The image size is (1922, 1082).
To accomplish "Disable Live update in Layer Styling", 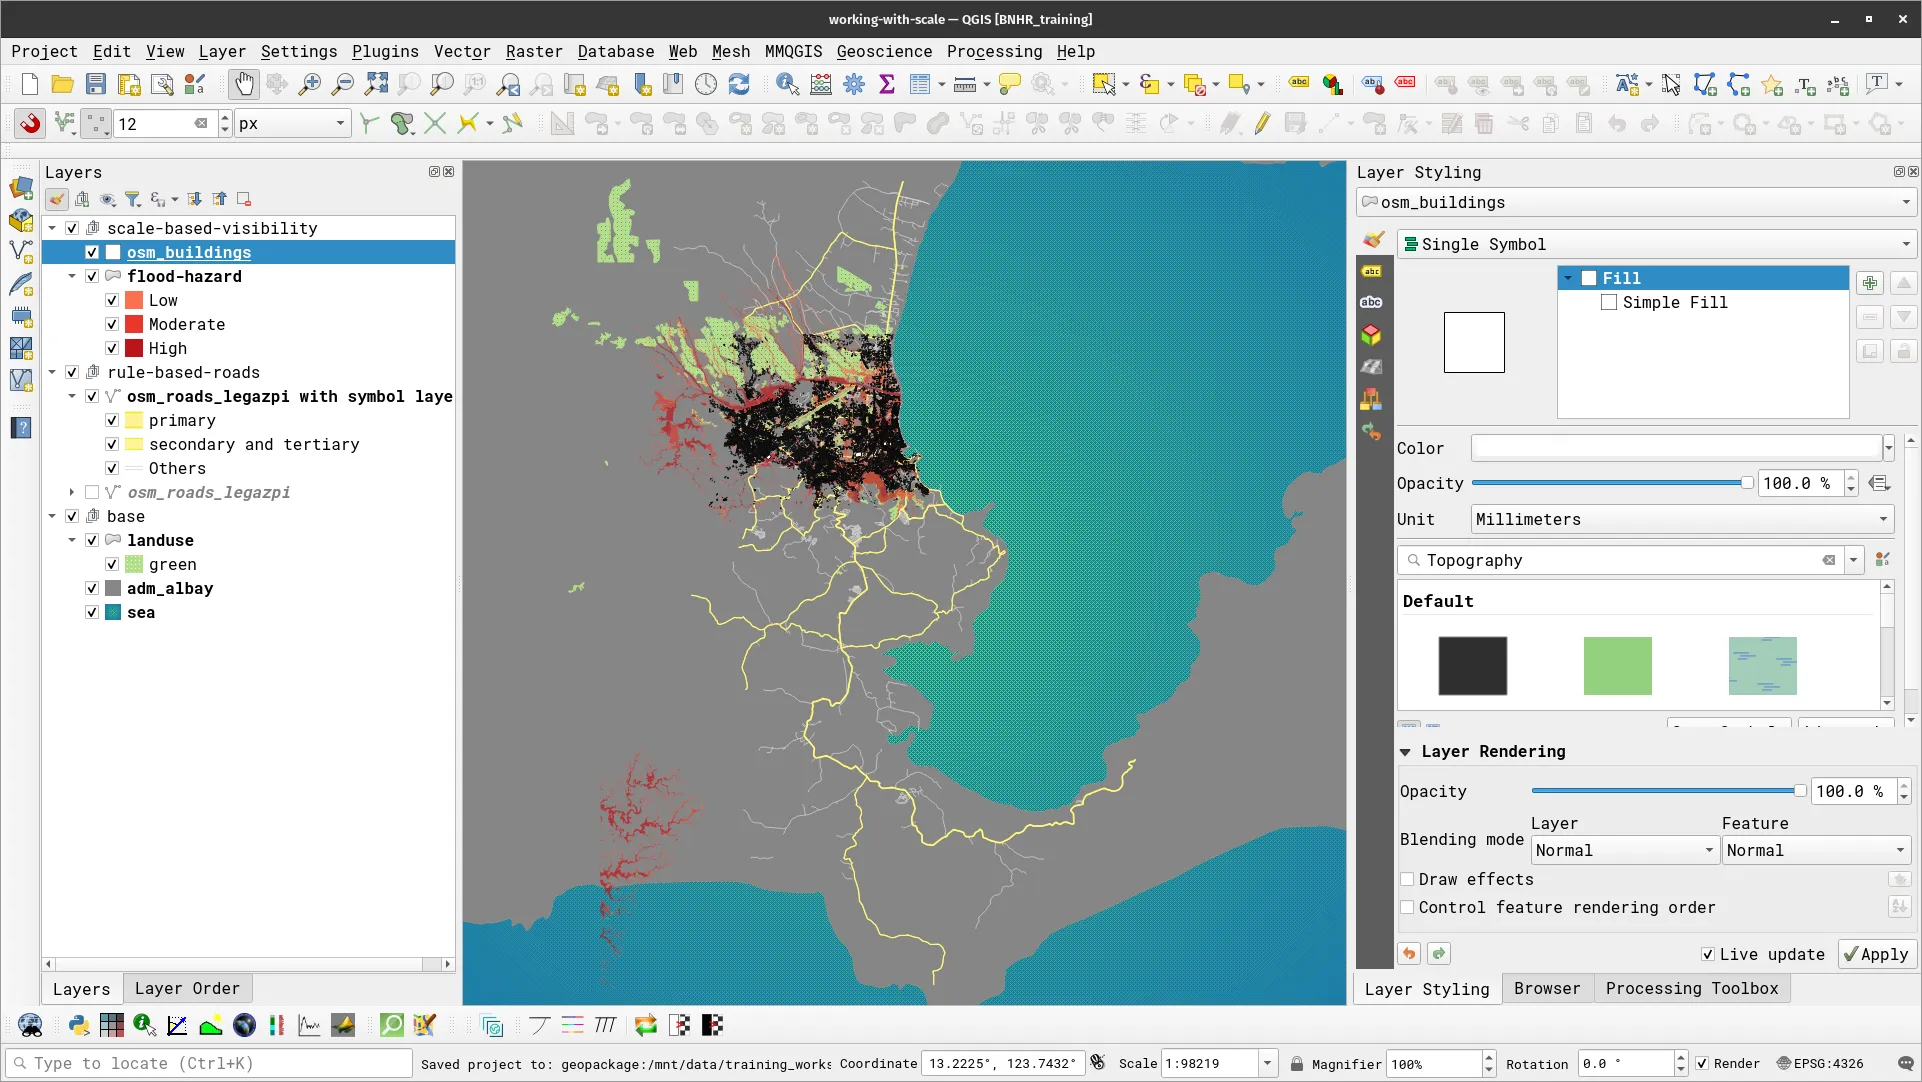I will pyautogui.click(x=1709, y=954).
